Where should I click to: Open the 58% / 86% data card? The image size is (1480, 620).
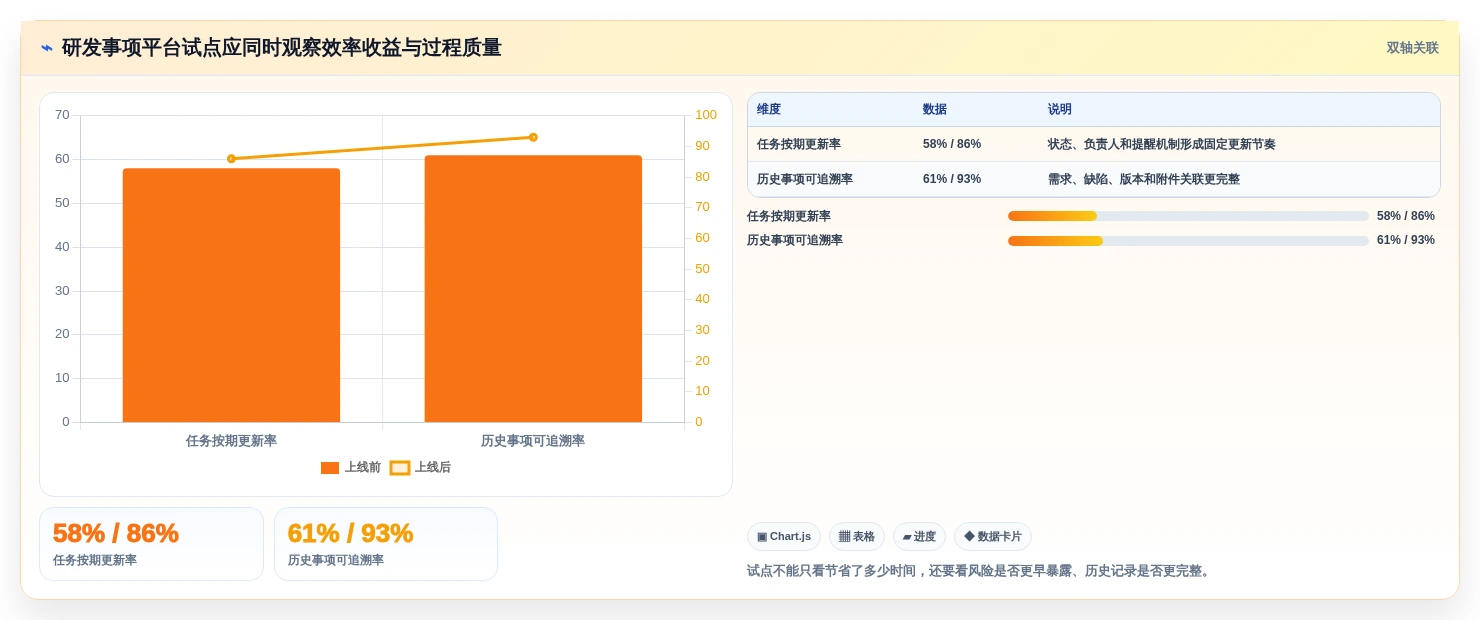[151, 544]
